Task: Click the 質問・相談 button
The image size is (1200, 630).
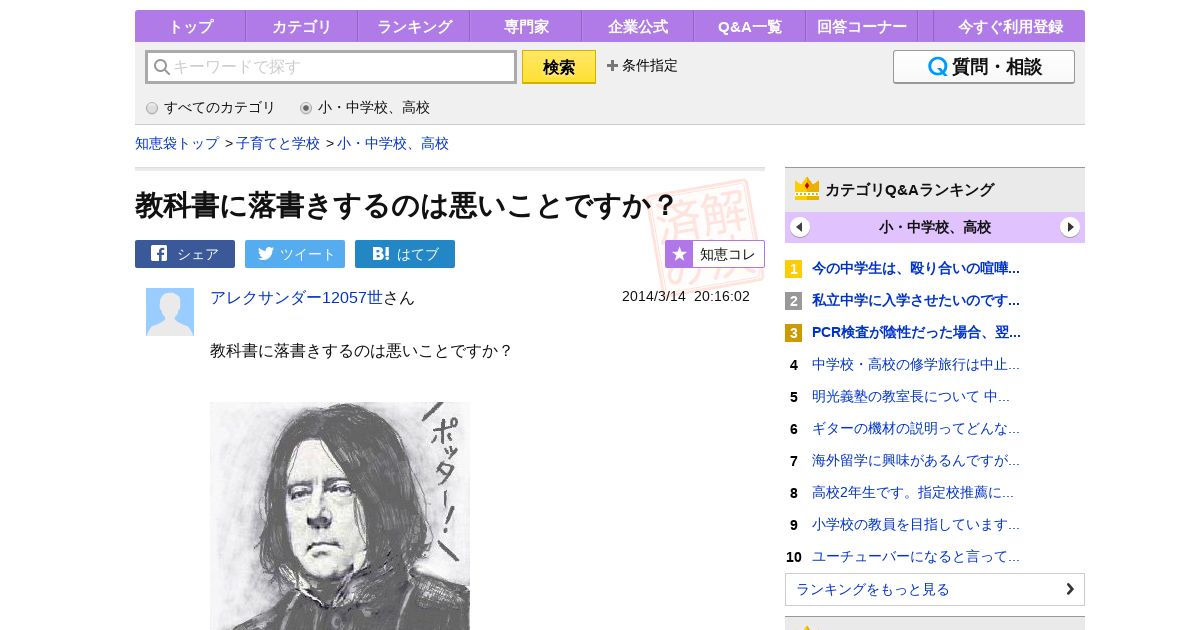Action: point(984,67)
